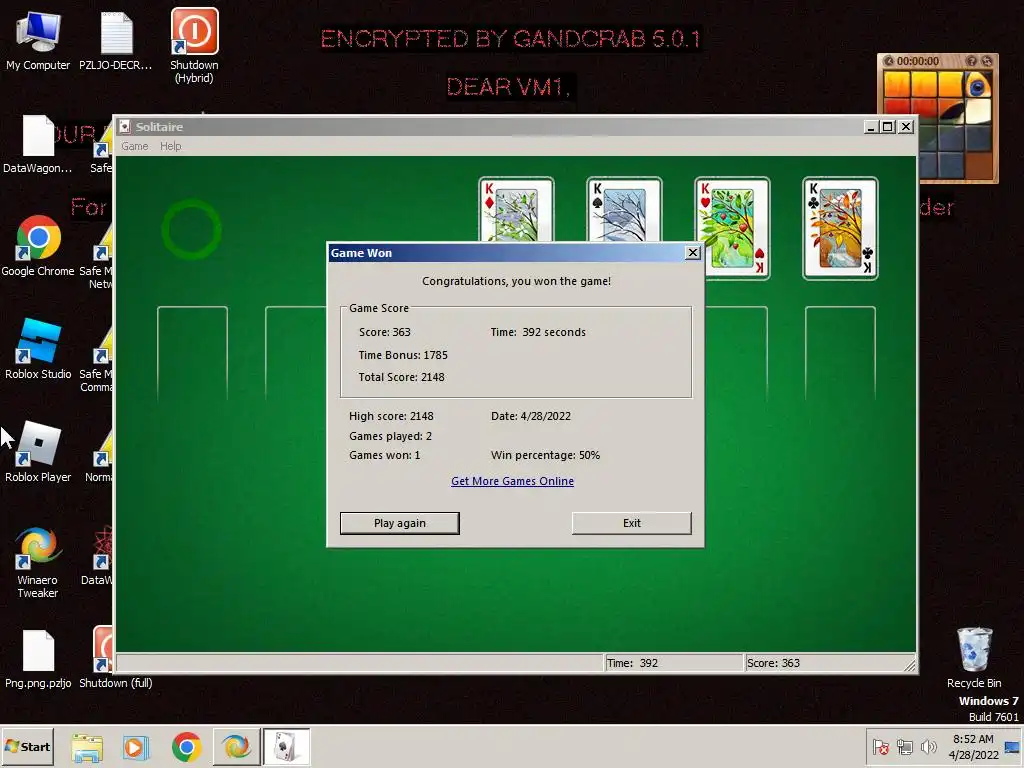Select the Roblox Studio desktop icon
Image resolution: width=1024 pixels, height=768 pixels.
(38, 349)
